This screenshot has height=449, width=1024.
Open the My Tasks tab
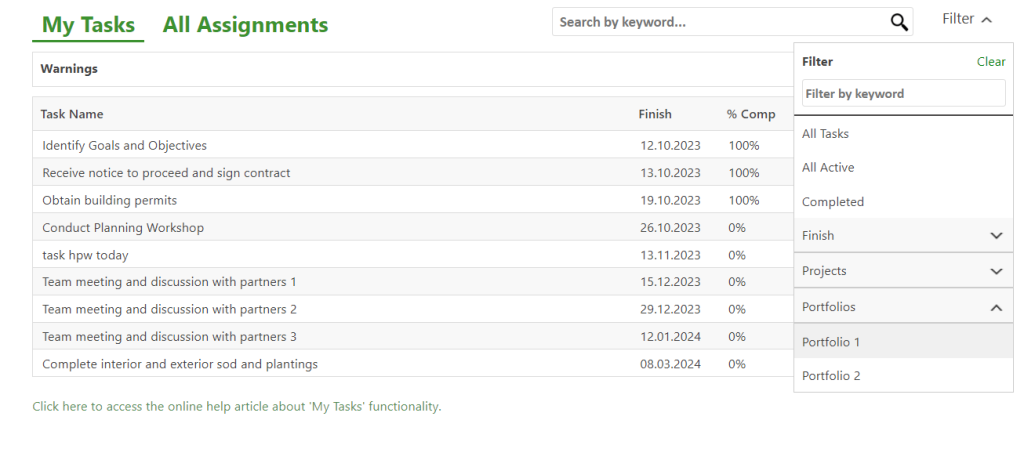[88, 25]
